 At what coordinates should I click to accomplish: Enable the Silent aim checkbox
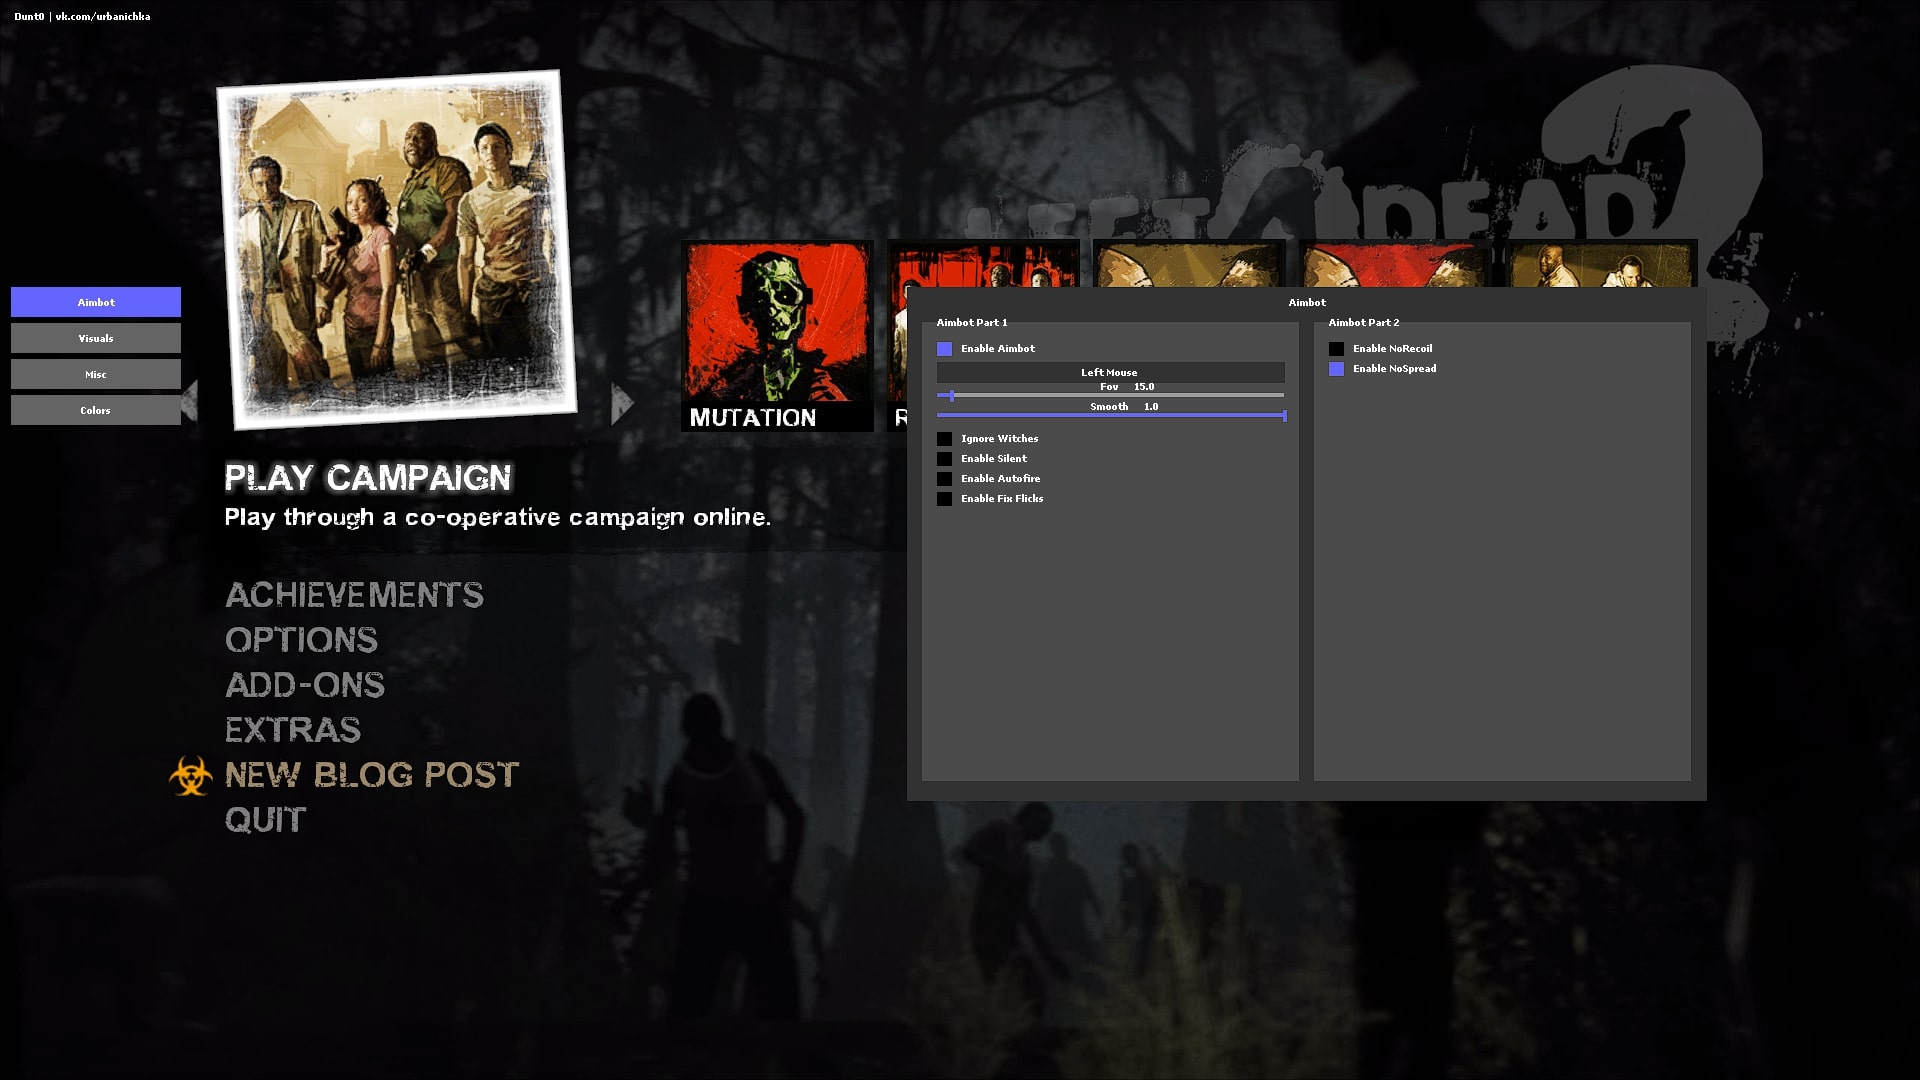pos(944,459)
